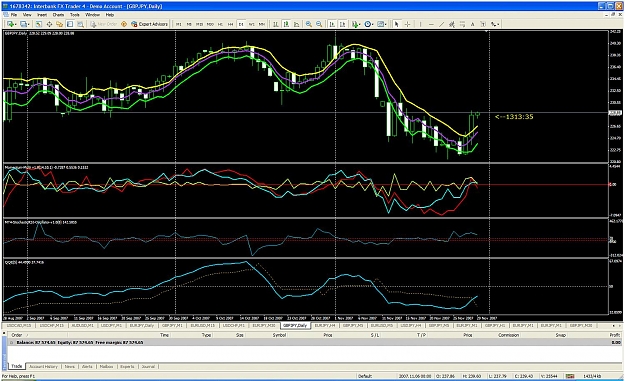The image size is (625, 381).
Task: Switch chart to line chart style
Action: (x=296, y=24)
